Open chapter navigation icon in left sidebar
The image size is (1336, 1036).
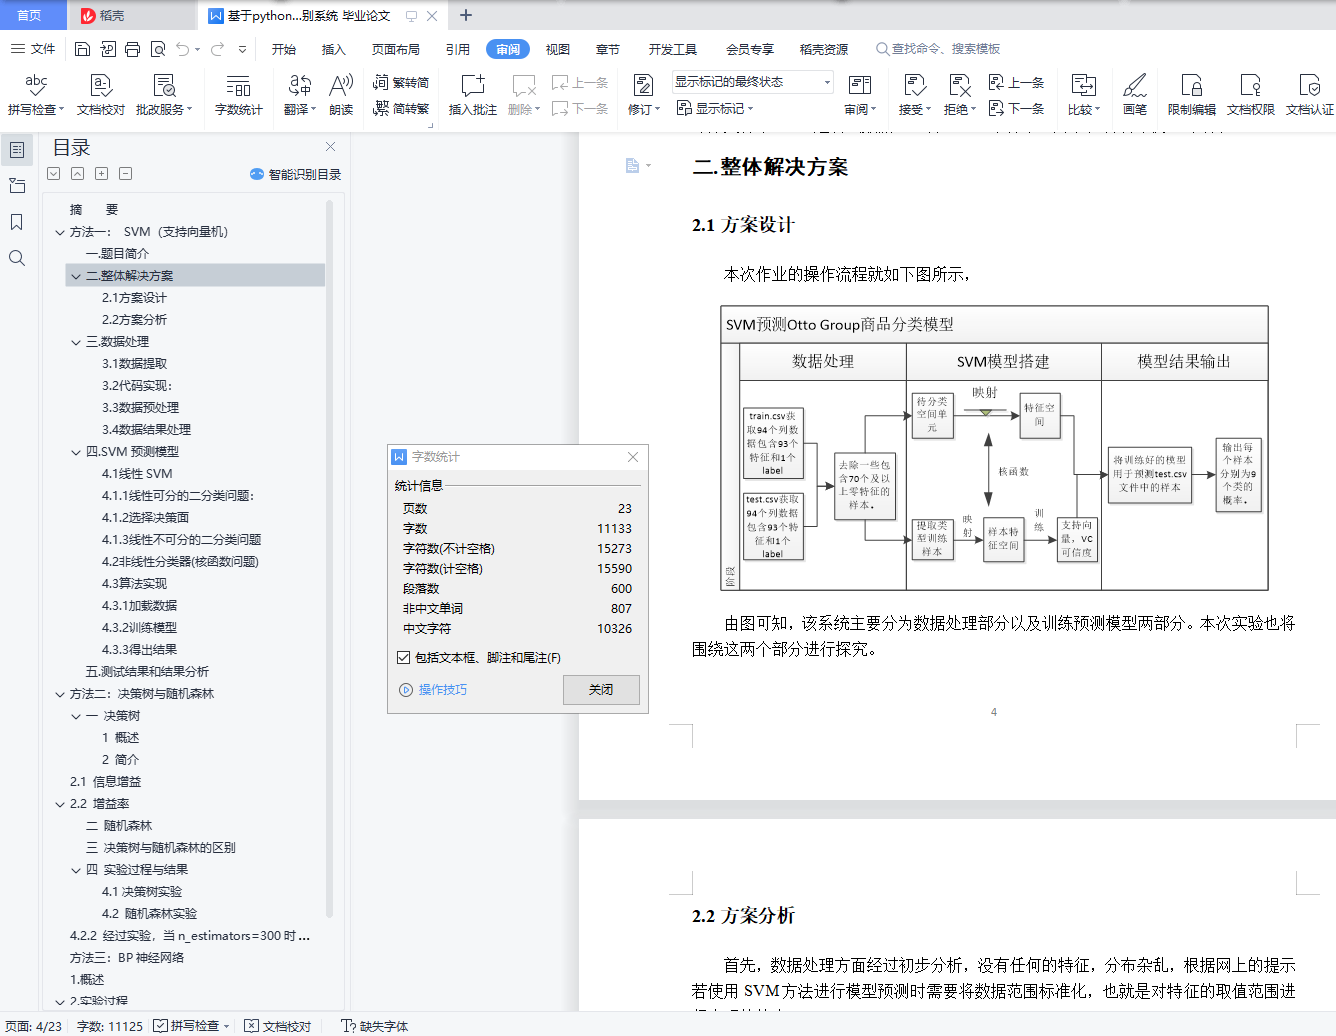pyautogui.click(x=17, y=186)
